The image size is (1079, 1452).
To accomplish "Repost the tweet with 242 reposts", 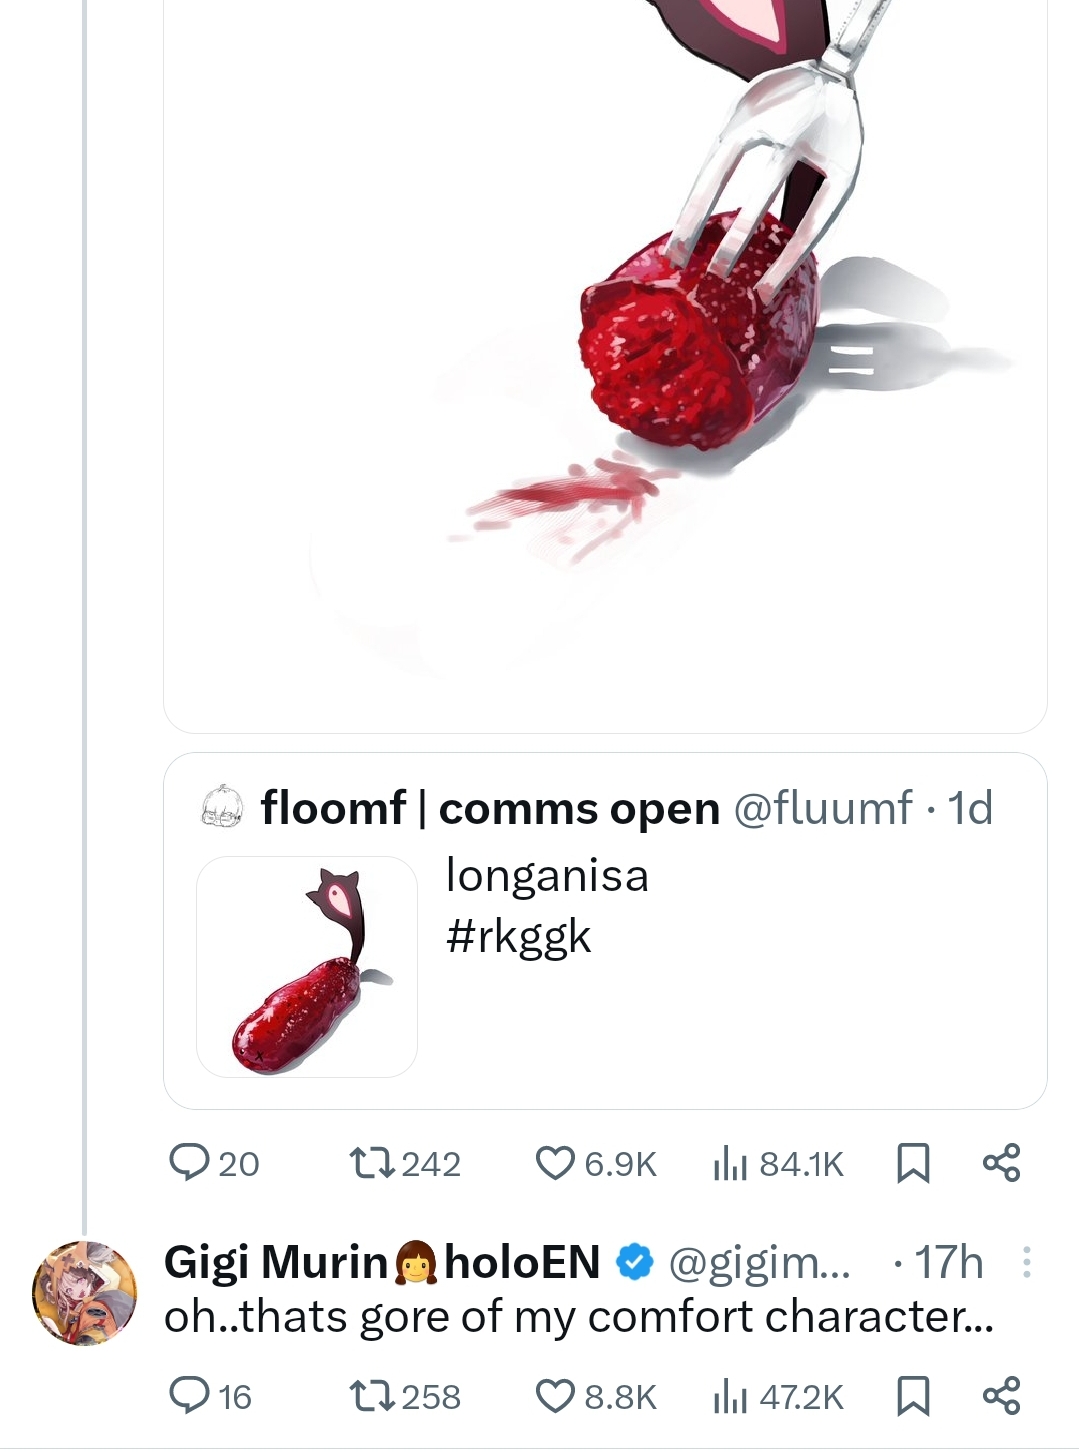I will [372, 1162].
